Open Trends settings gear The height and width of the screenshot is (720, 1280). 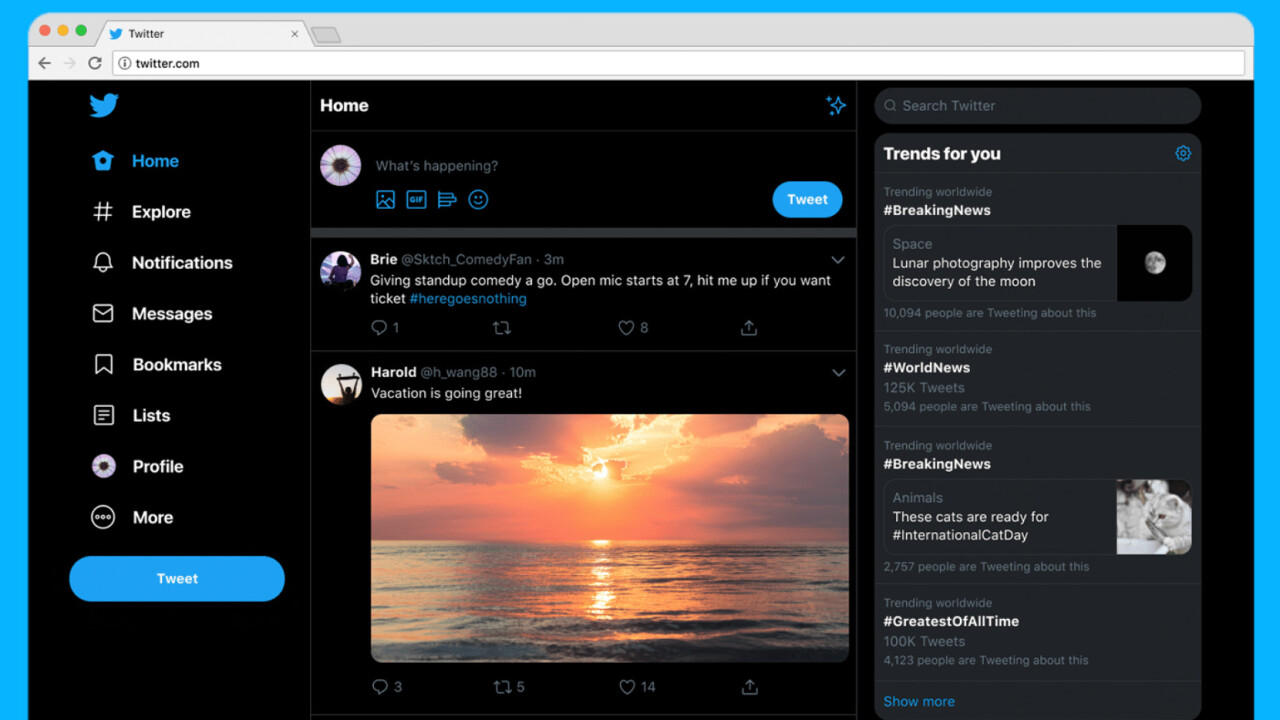(x=1183, y=154)
